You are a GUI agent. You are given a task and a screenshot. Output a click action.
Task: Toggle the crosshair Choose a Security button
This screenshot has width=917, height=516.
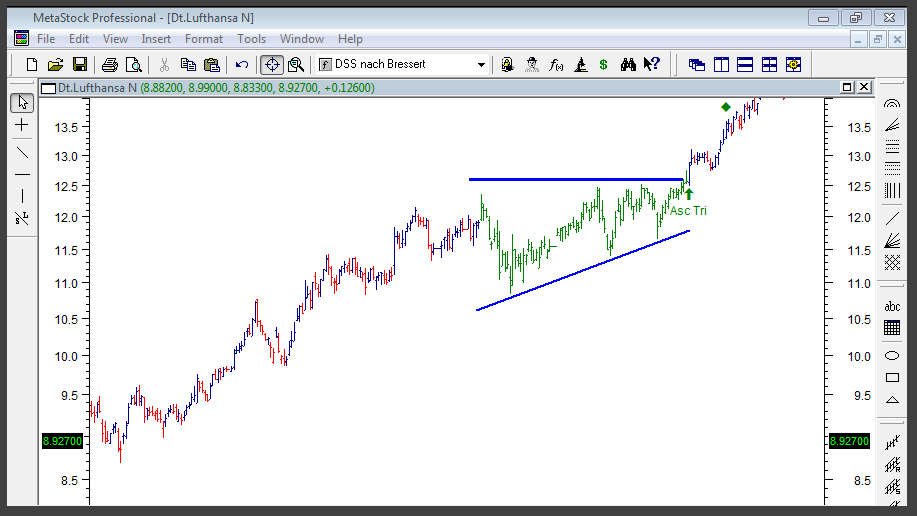tap(272, 64)
